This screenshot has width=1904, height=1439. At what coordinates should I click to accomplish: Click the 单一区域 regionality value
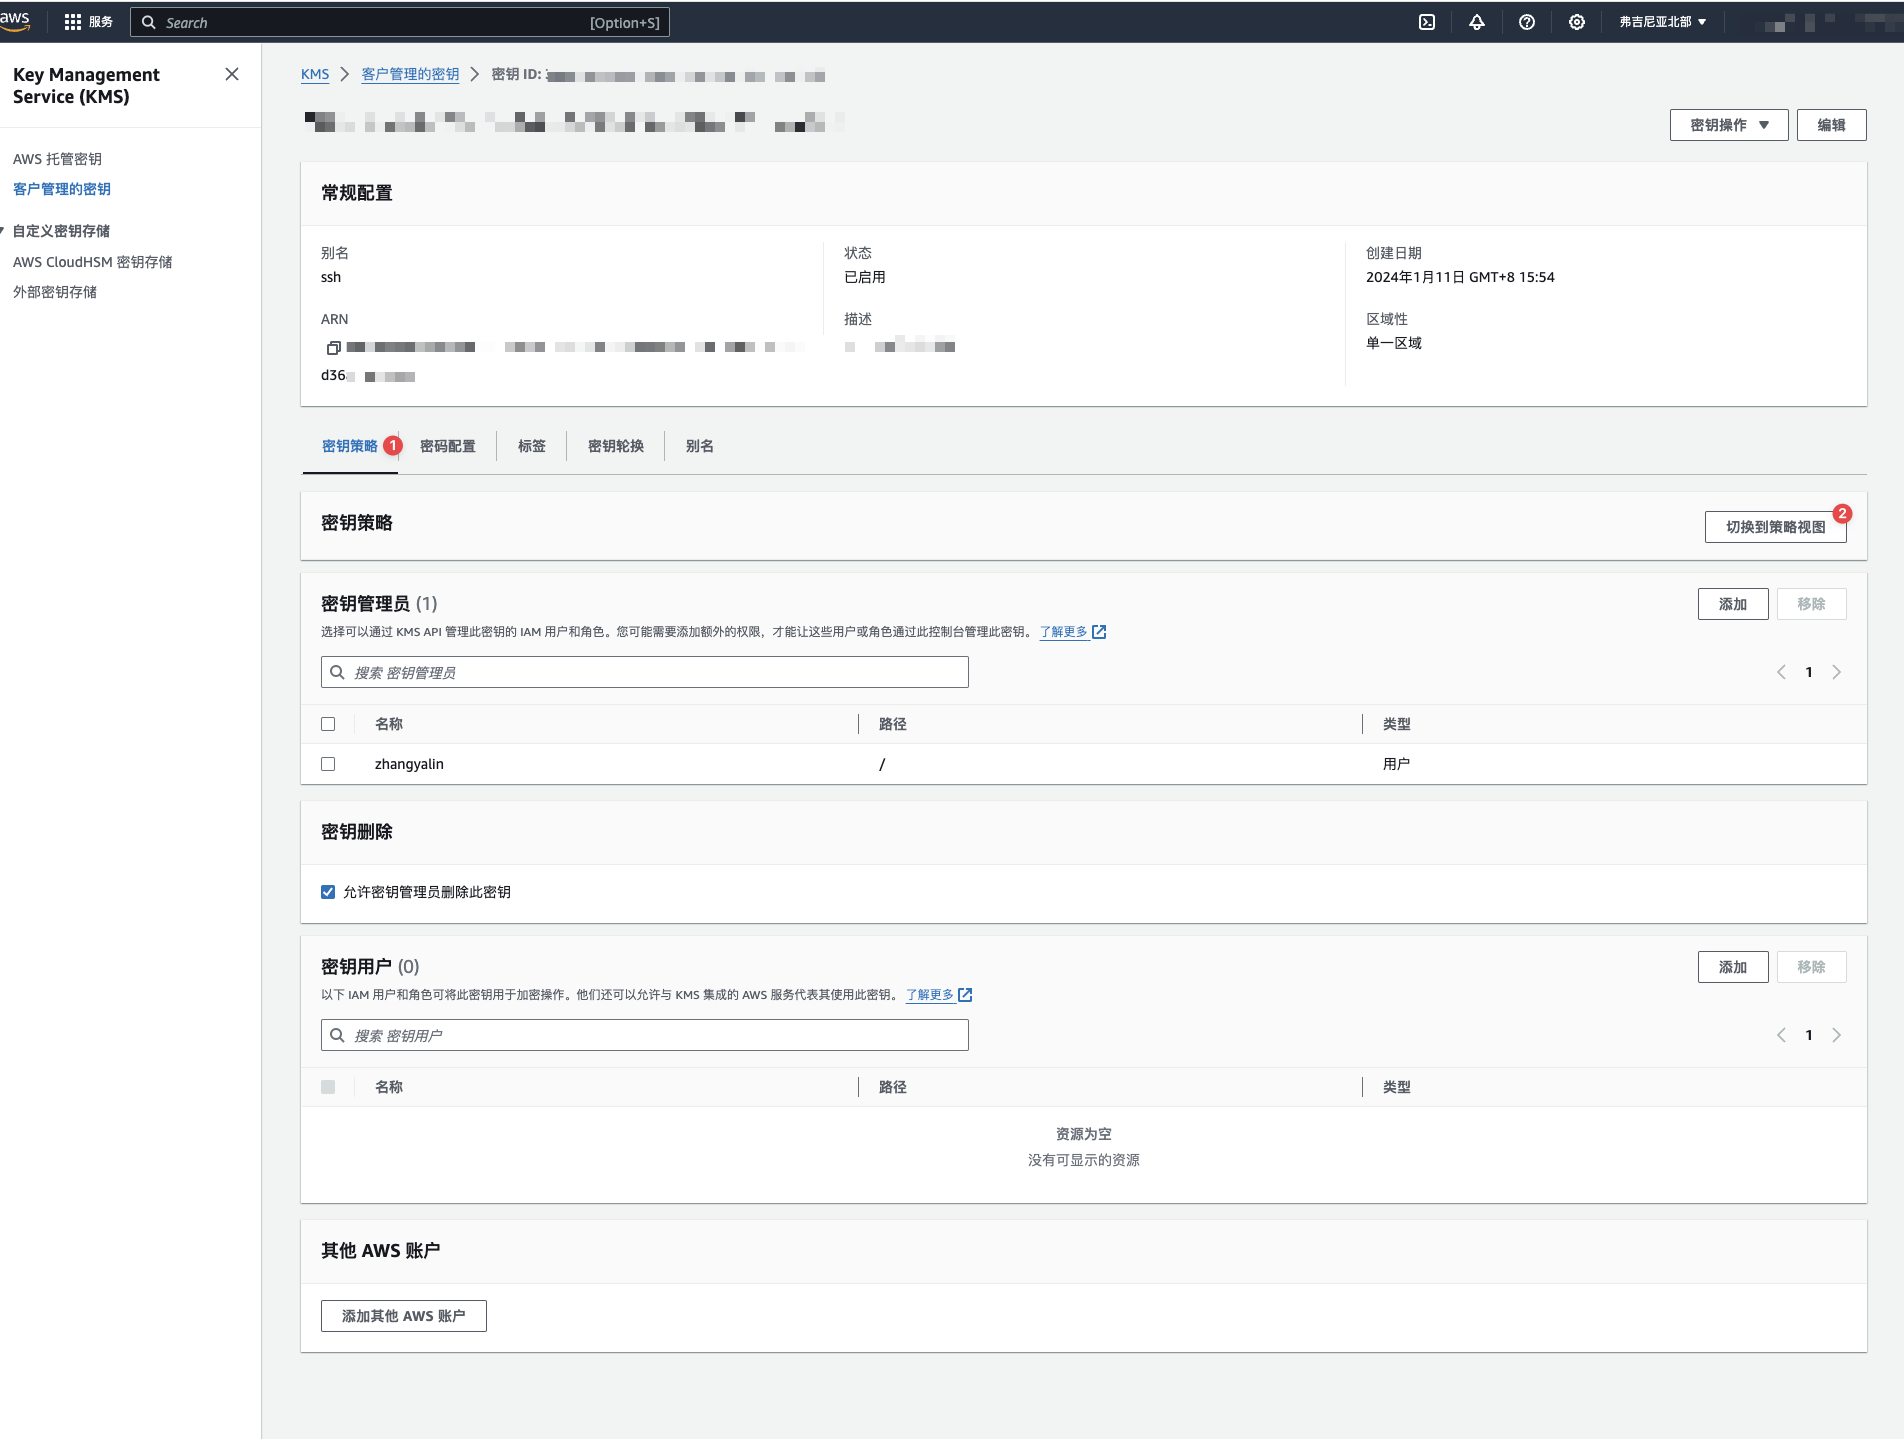[1394, 343]
